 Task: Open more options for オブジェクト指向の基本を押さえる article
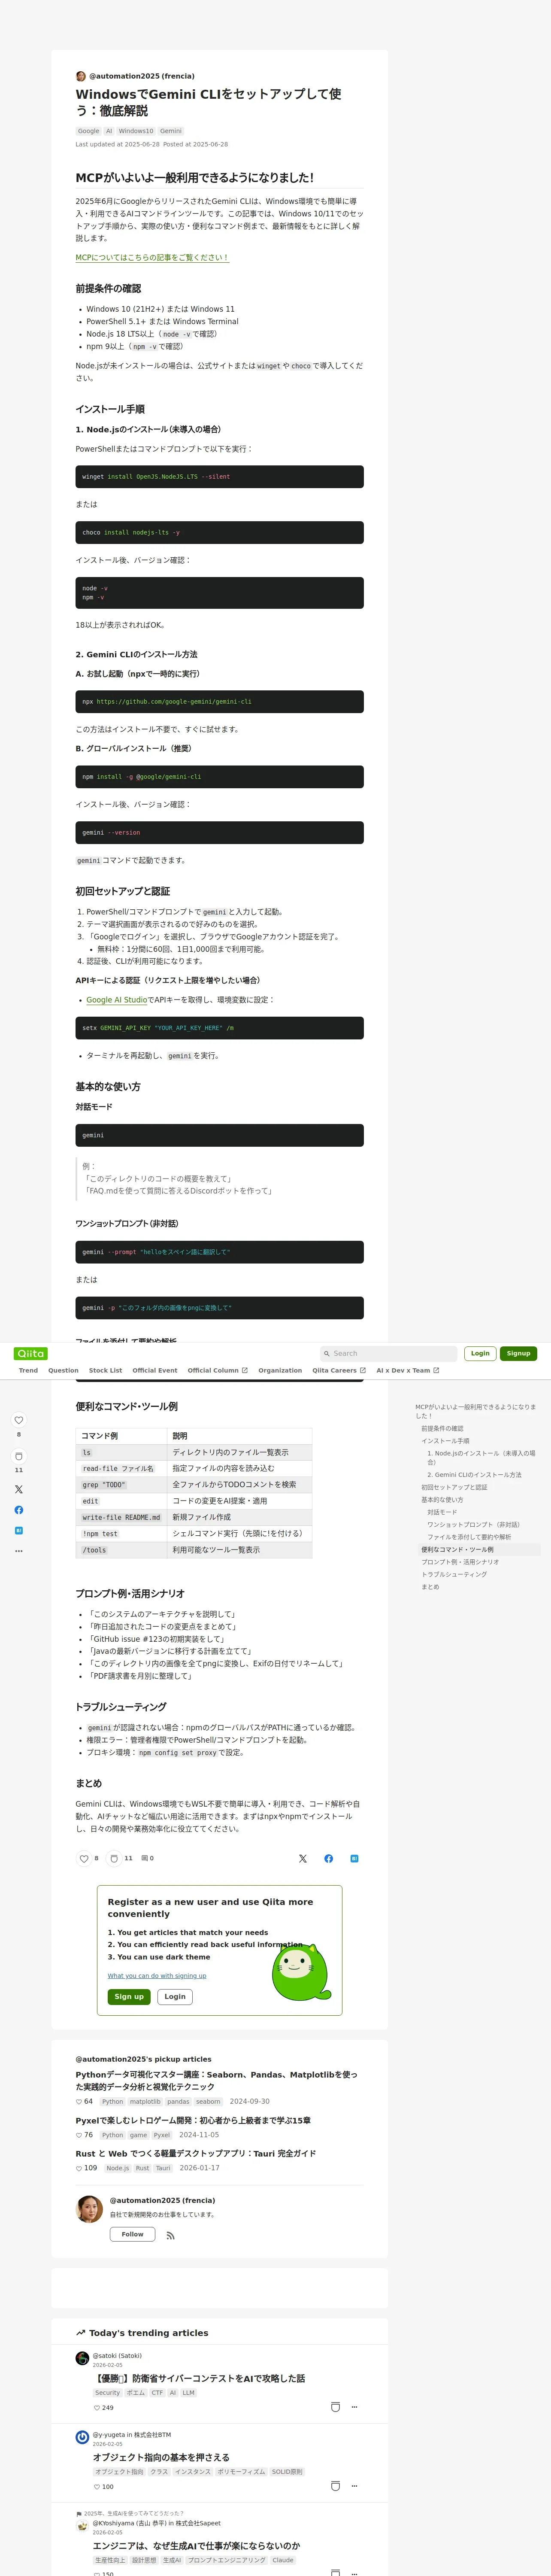[x=354, y=2486]
